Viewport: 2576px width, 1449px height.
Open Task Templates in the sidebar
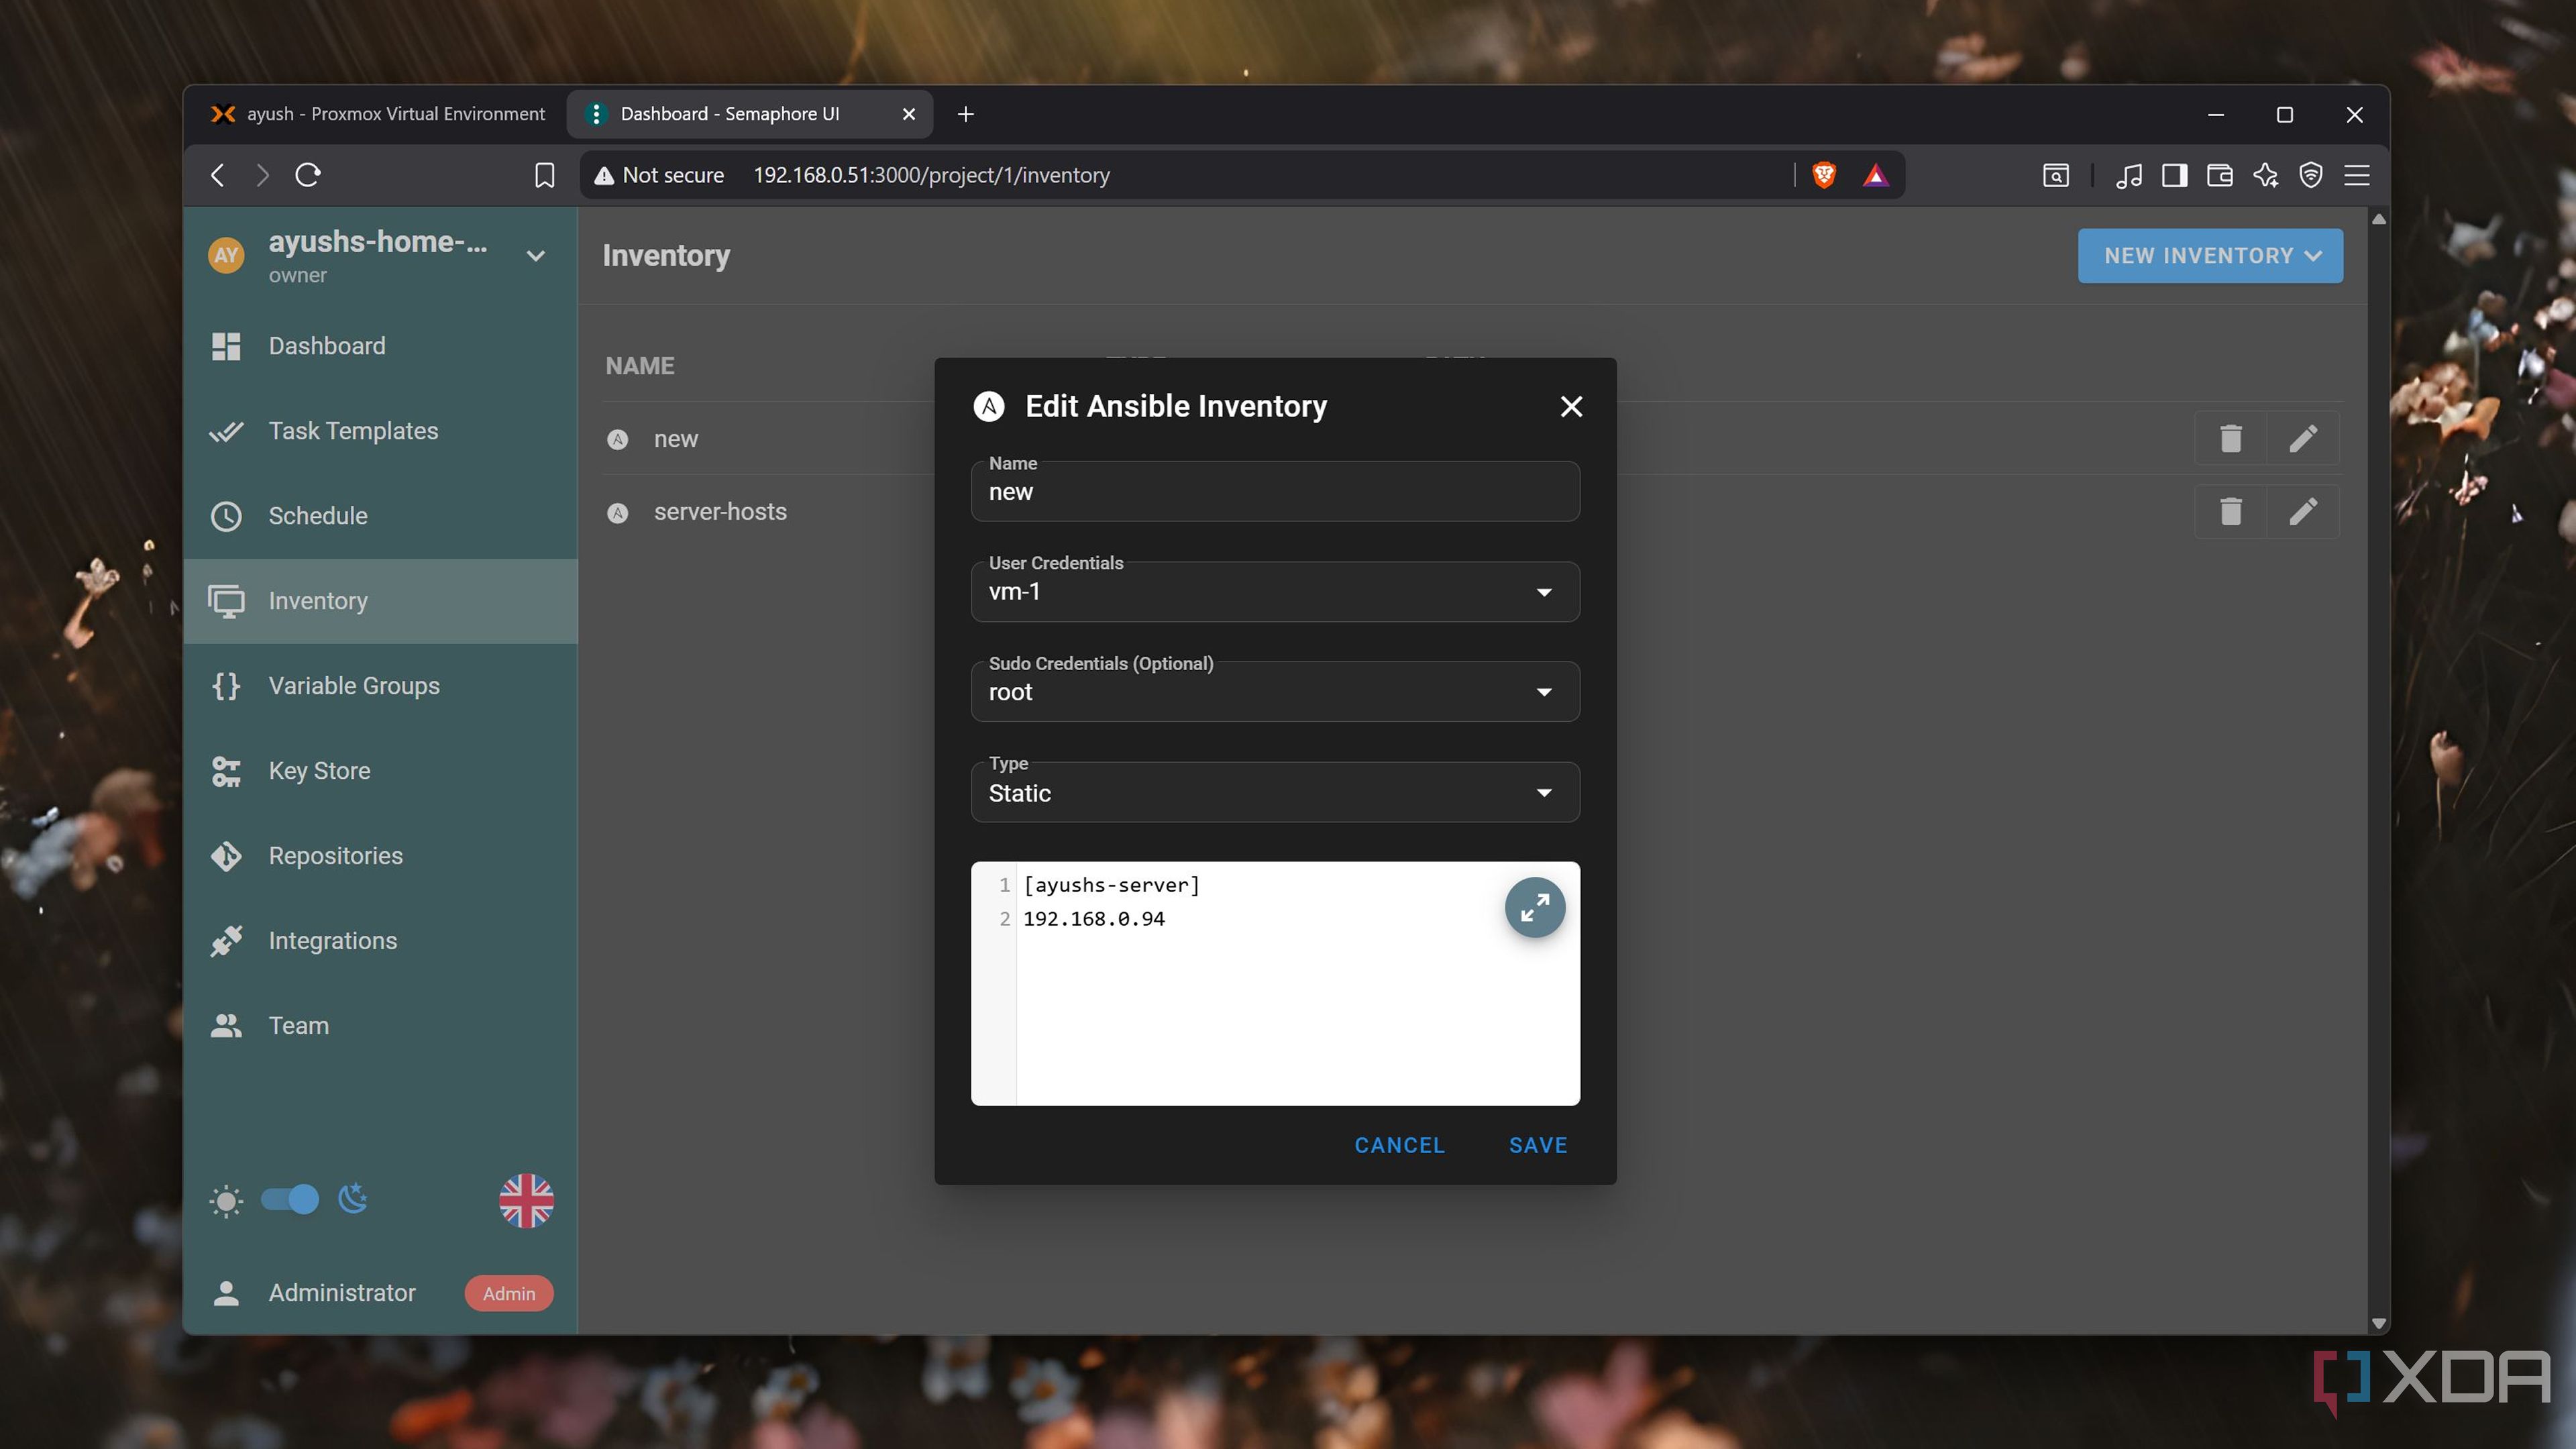coord(380,431)
